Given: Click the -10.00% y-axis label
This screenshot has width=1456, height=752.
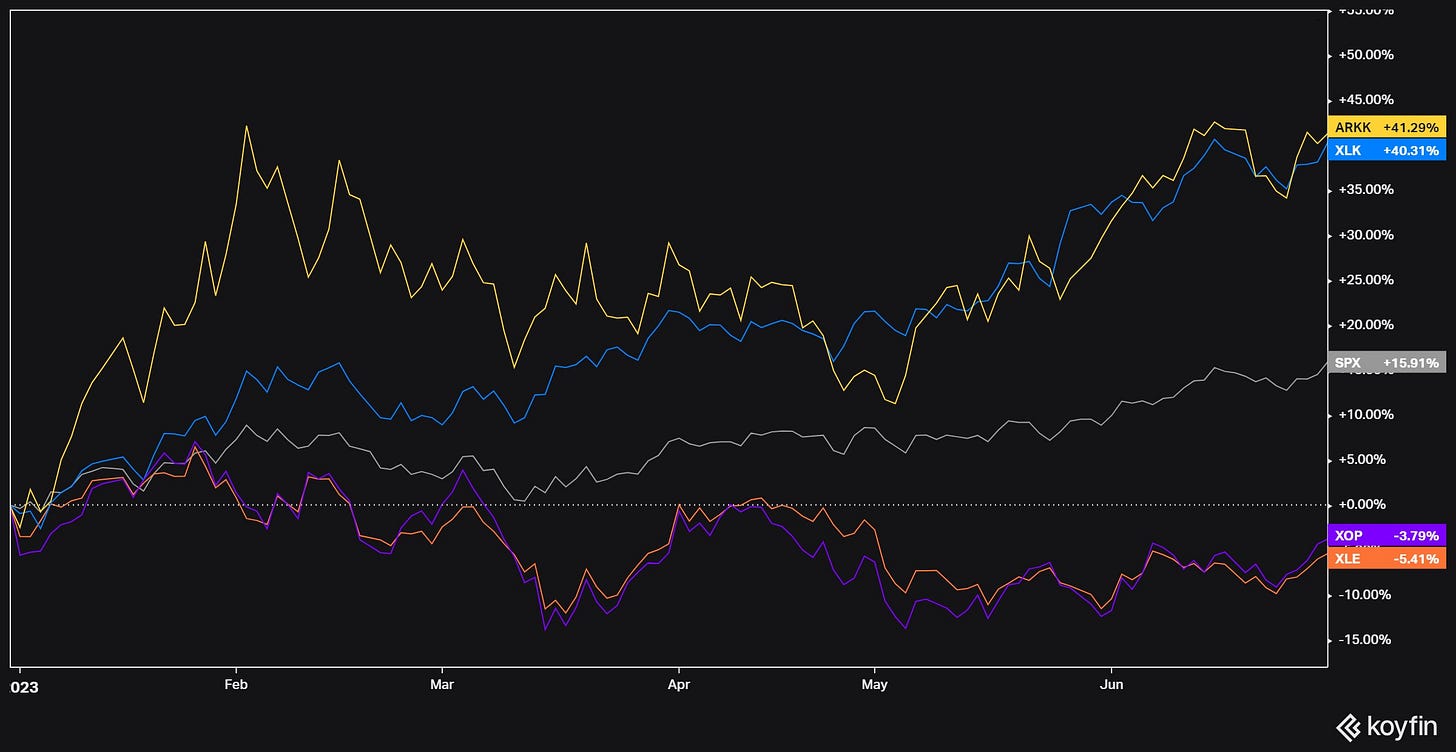Looking at the screenshot, I should (1363, 595).
